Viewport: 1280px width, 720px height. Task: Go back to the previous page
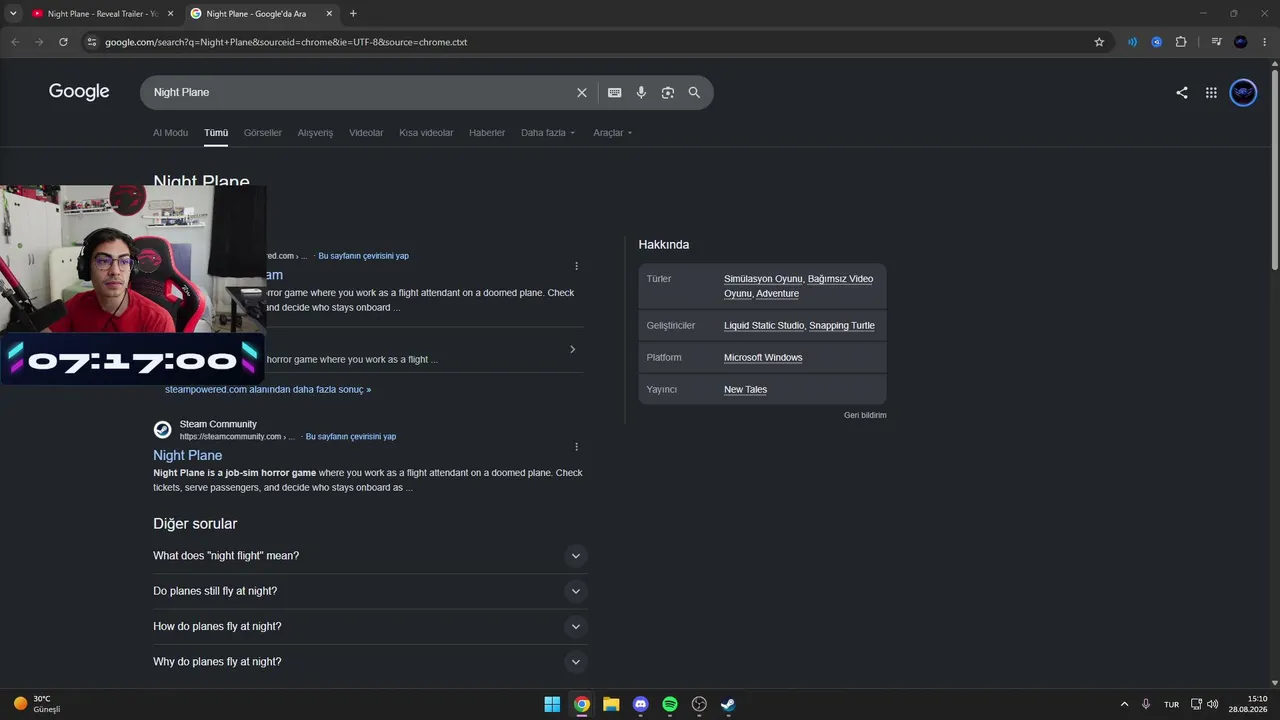pos(15,42)
